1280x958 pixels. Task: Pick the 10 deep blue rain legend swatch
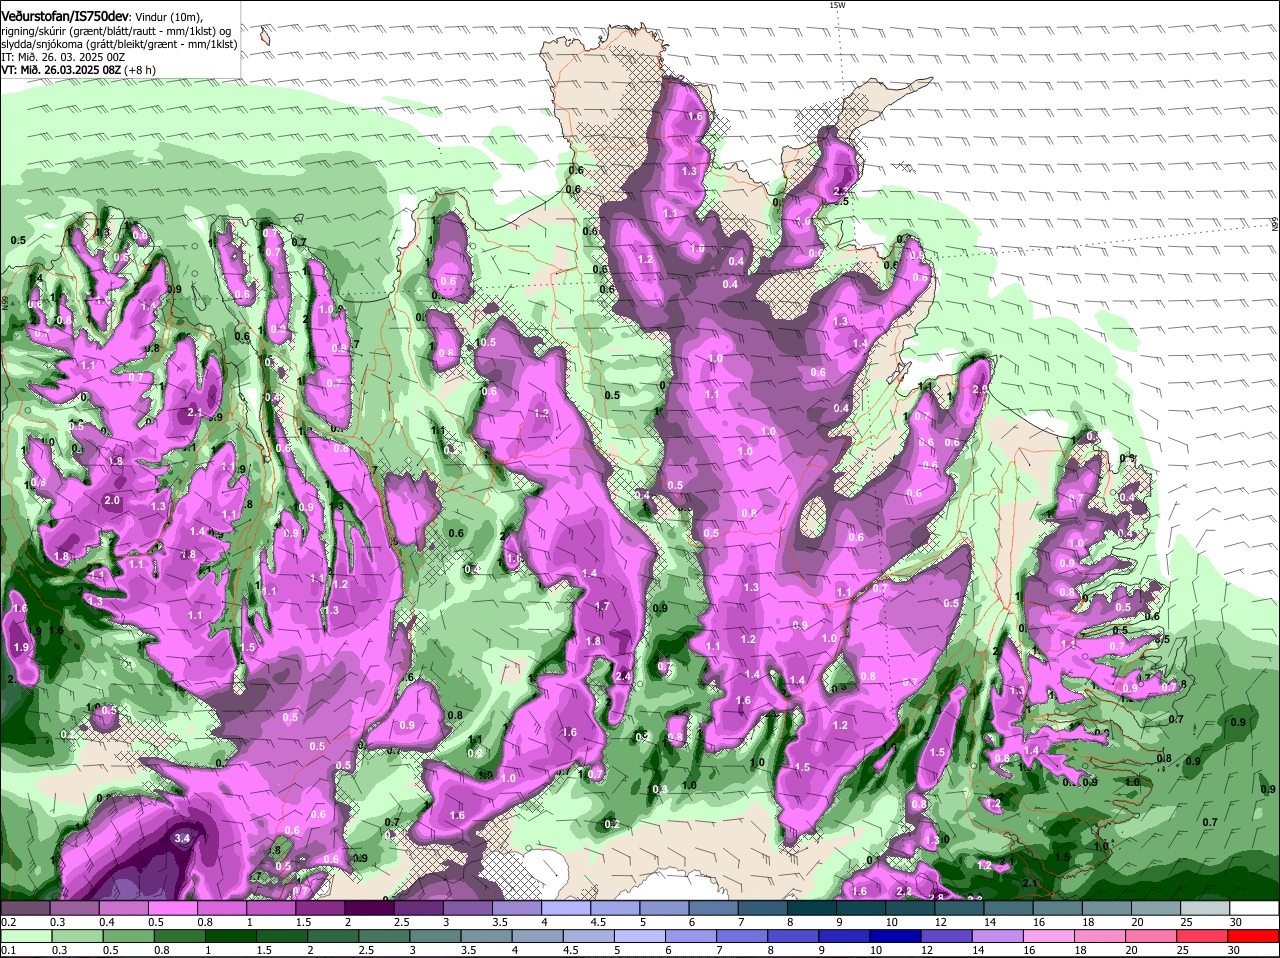click(x=896, y=936)
